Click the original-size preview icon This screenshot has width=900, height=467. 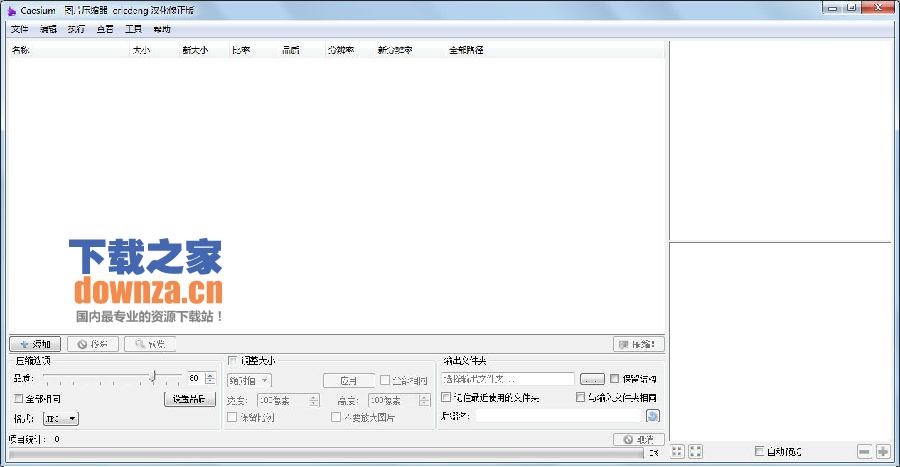(x=696, y=452)
